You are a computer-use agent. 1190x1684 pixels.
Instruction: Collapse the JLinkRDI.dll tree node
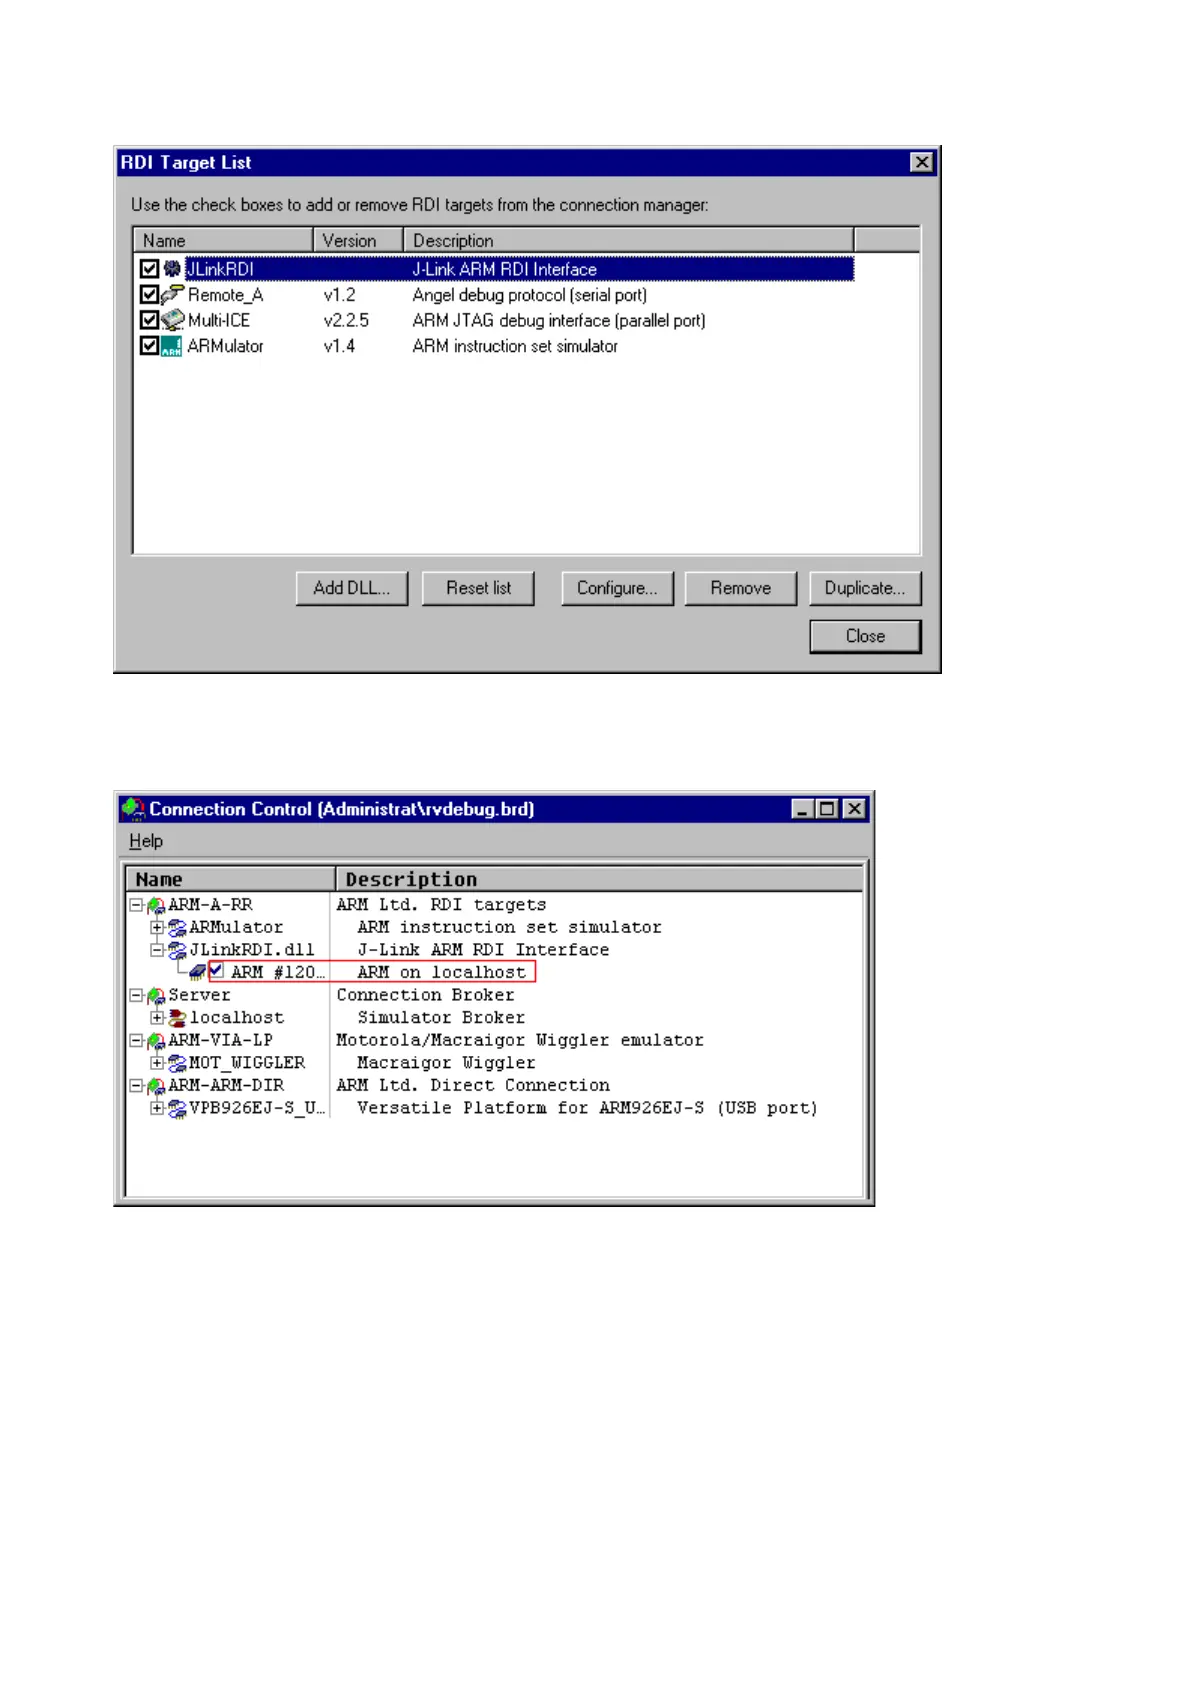pyautogui.click(x=157, y=950)
